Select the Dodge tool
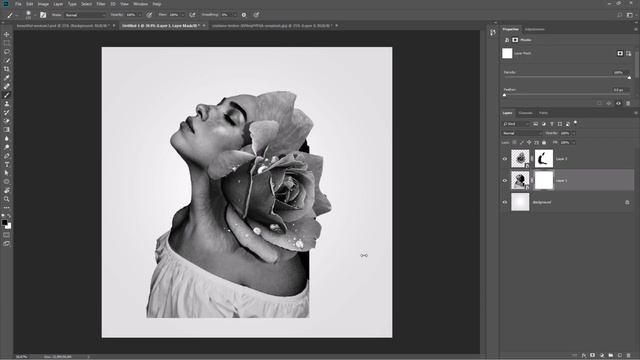 click(x=7, y=147)
